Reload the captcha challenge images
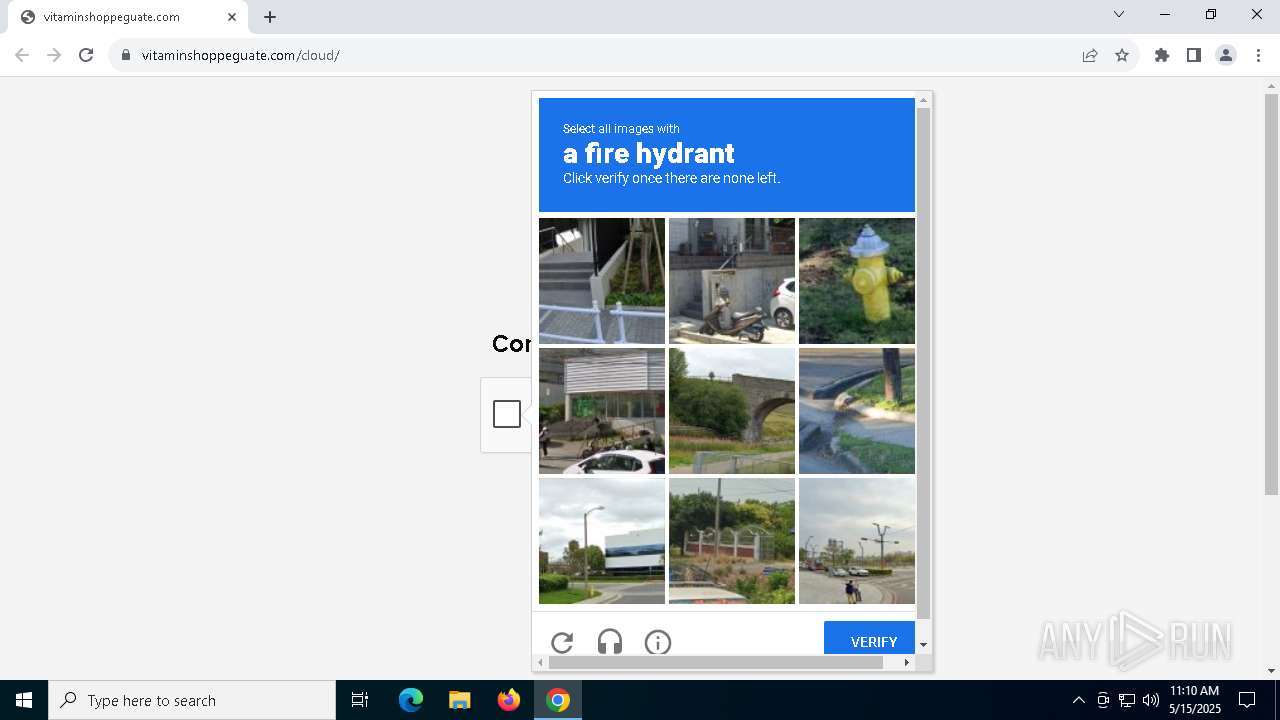The image size is (1280, 720). (562, 642)
